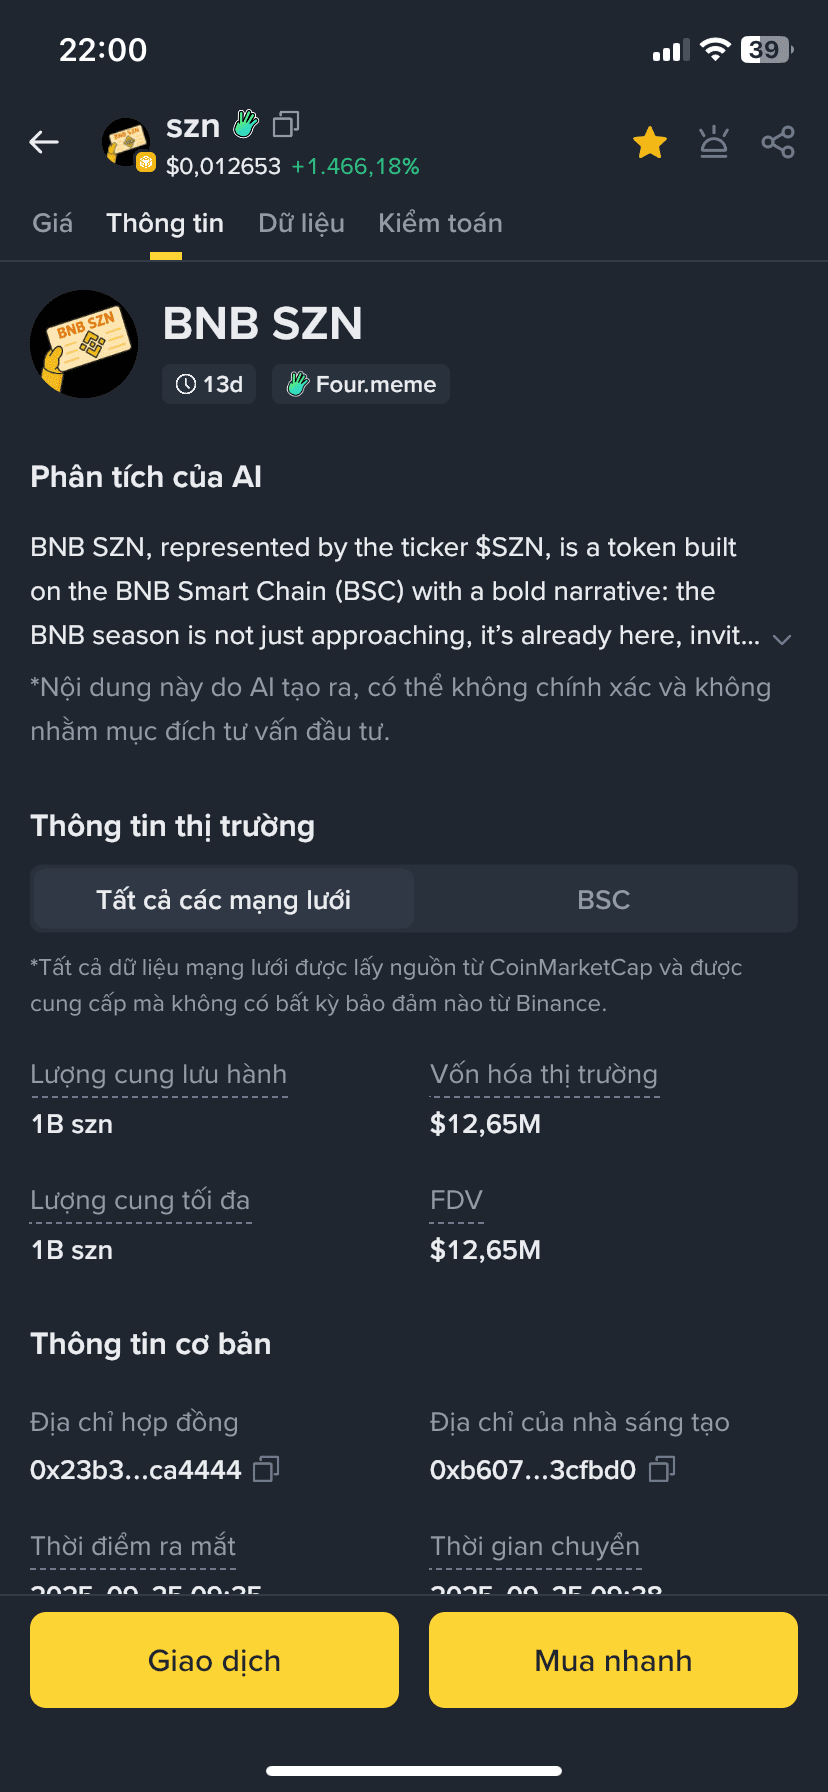The height and width of the screenshot is (1792, 828).
Task: Toggle the yellow favorite star
Action: (x=650, y=143)
